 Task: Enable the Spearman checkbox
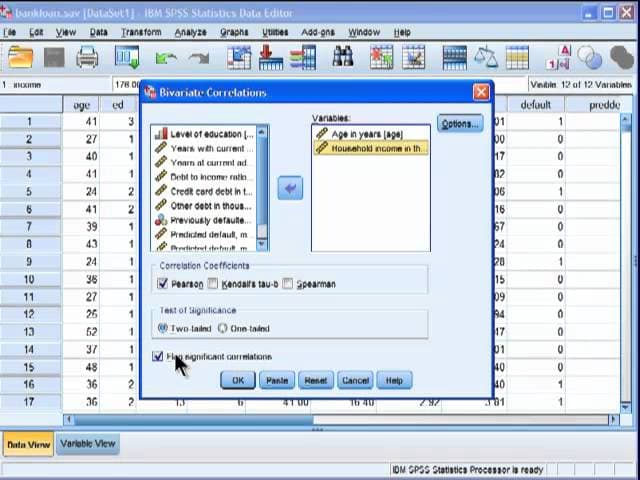pos(288,283)
